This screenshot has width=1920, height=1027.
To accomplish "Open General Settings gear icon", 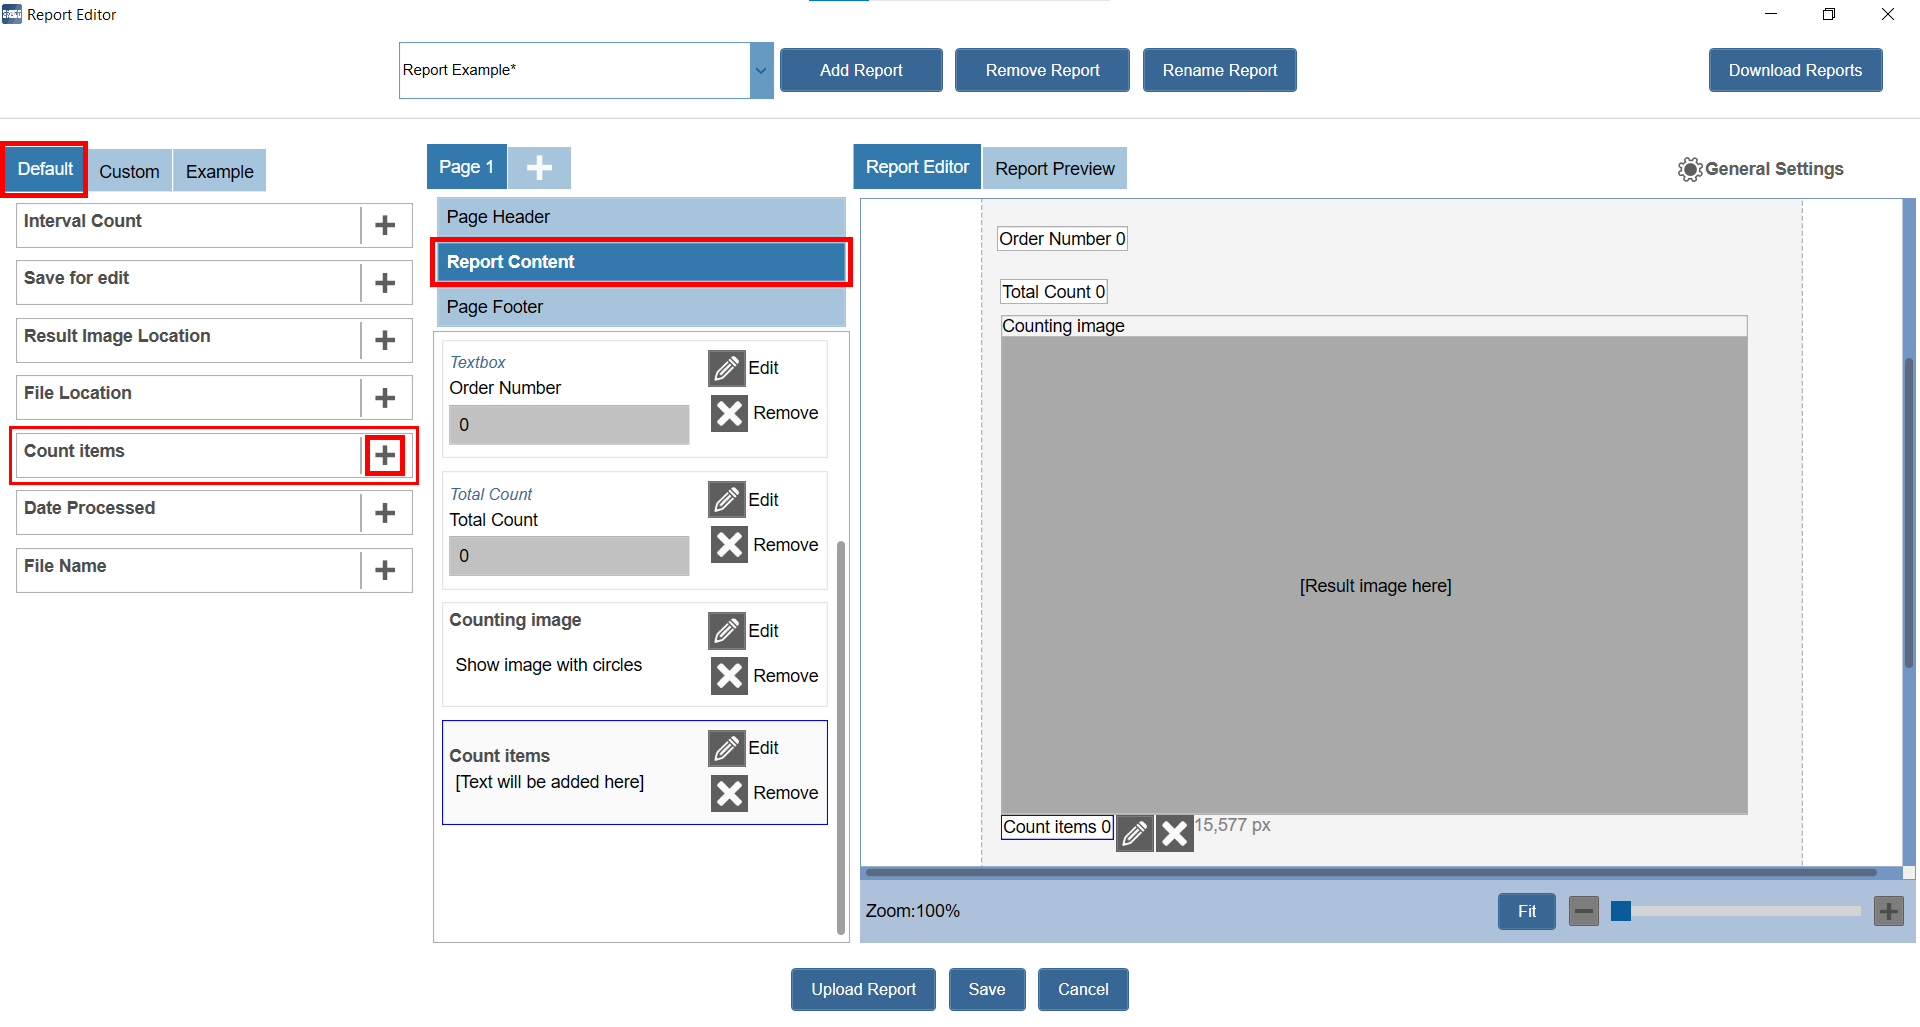I will pos(1689,170).
